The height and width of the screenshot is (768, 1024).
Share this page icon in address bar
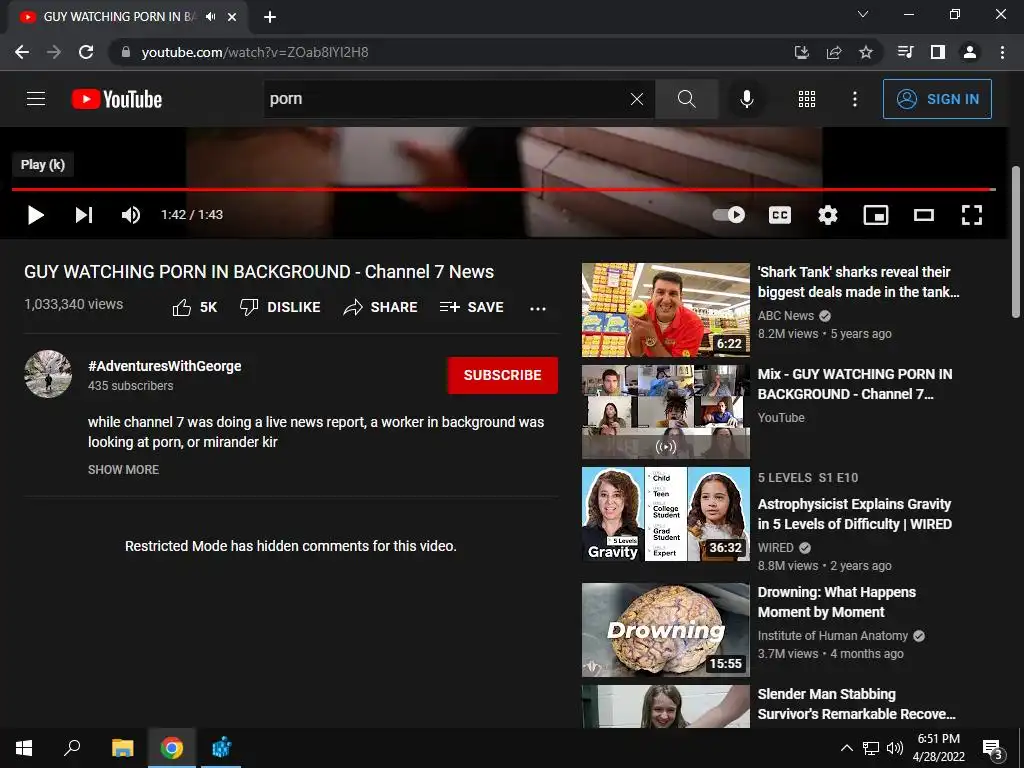[834, 52]
